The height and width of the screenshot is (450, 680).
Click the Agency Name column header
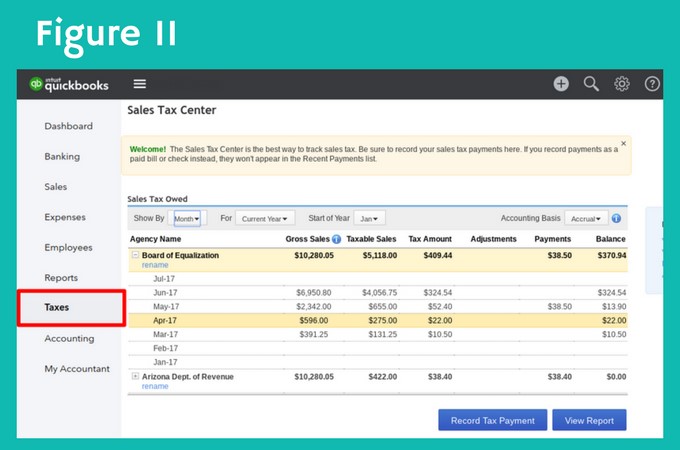point(155,239)
